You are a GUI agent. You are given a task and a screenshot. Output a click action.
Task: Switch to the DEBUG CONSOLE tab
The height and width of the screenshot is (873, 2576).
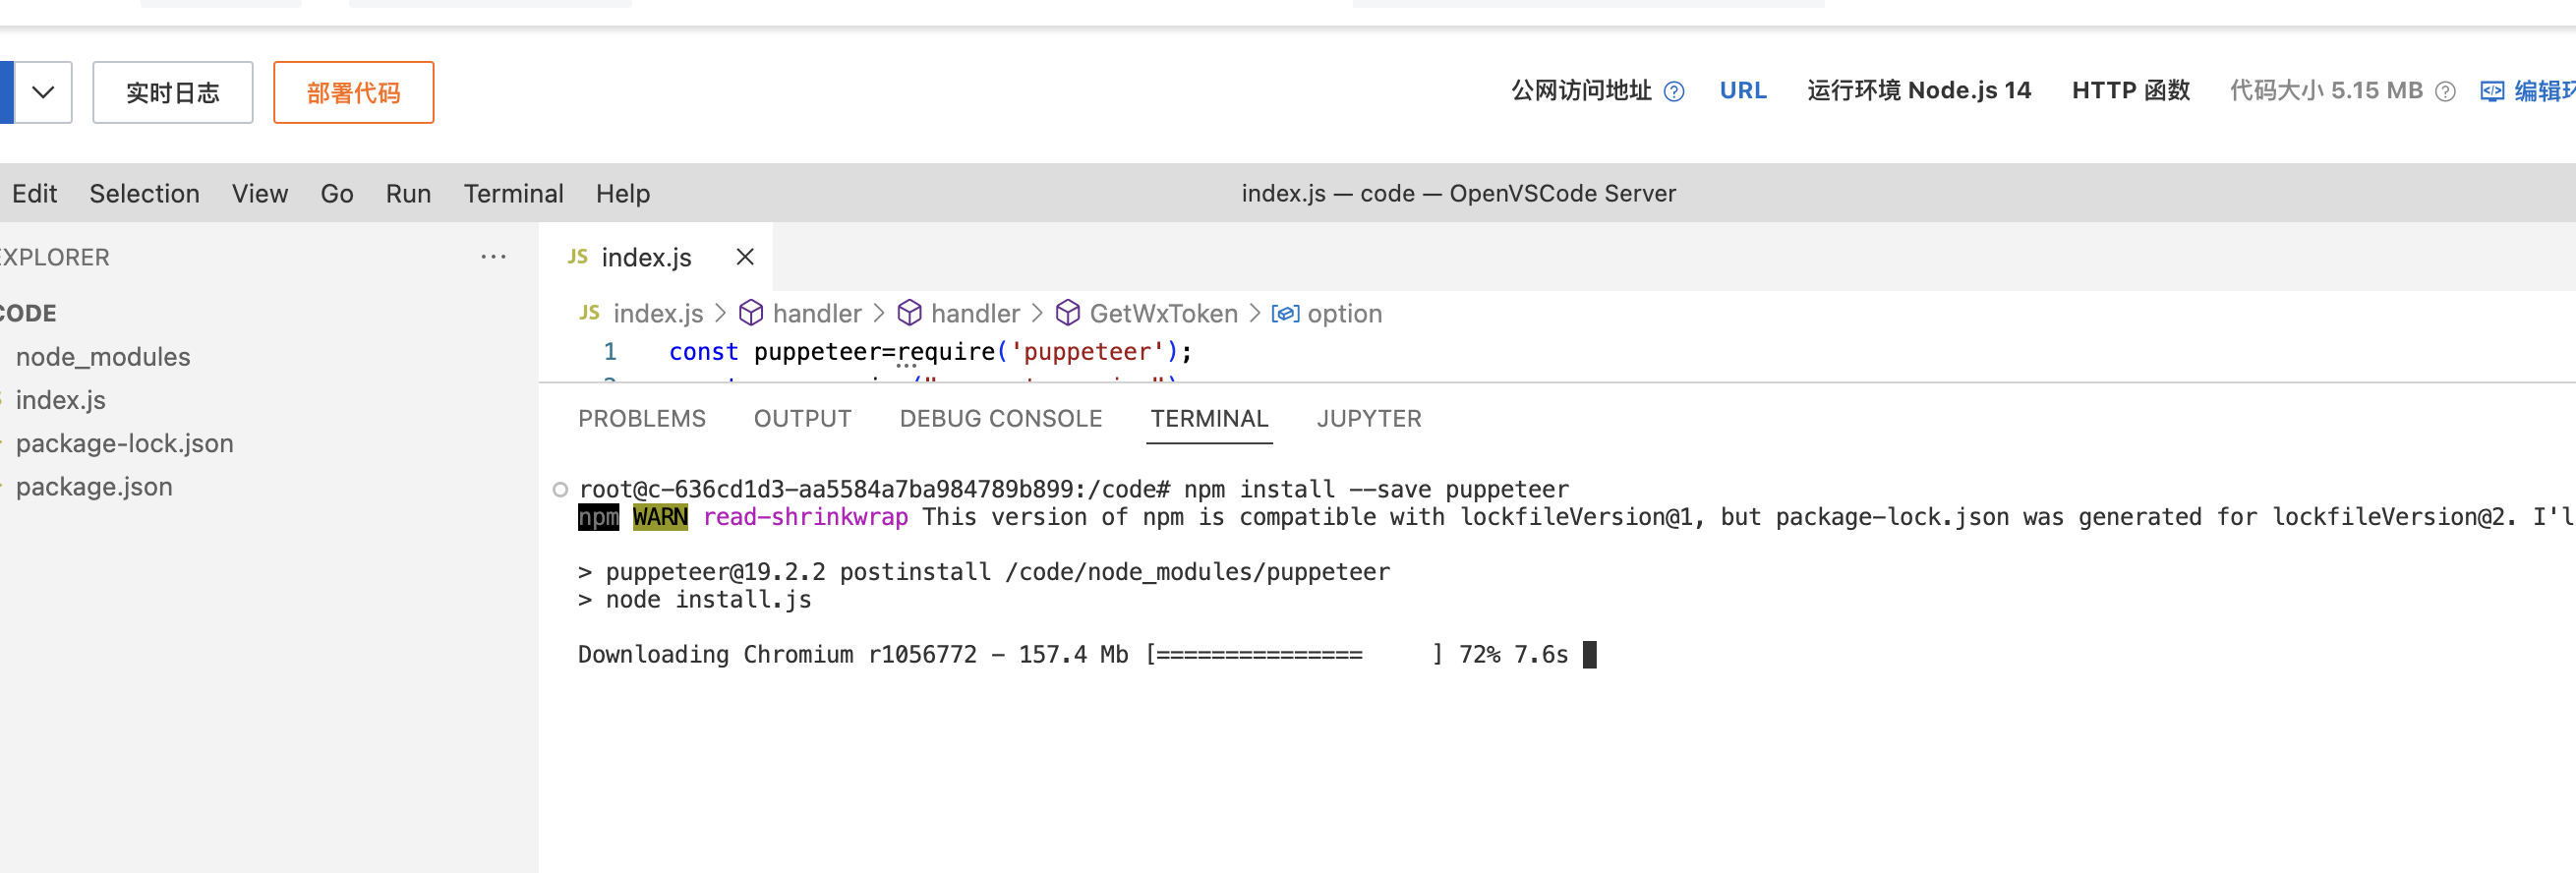[1000, 418]
